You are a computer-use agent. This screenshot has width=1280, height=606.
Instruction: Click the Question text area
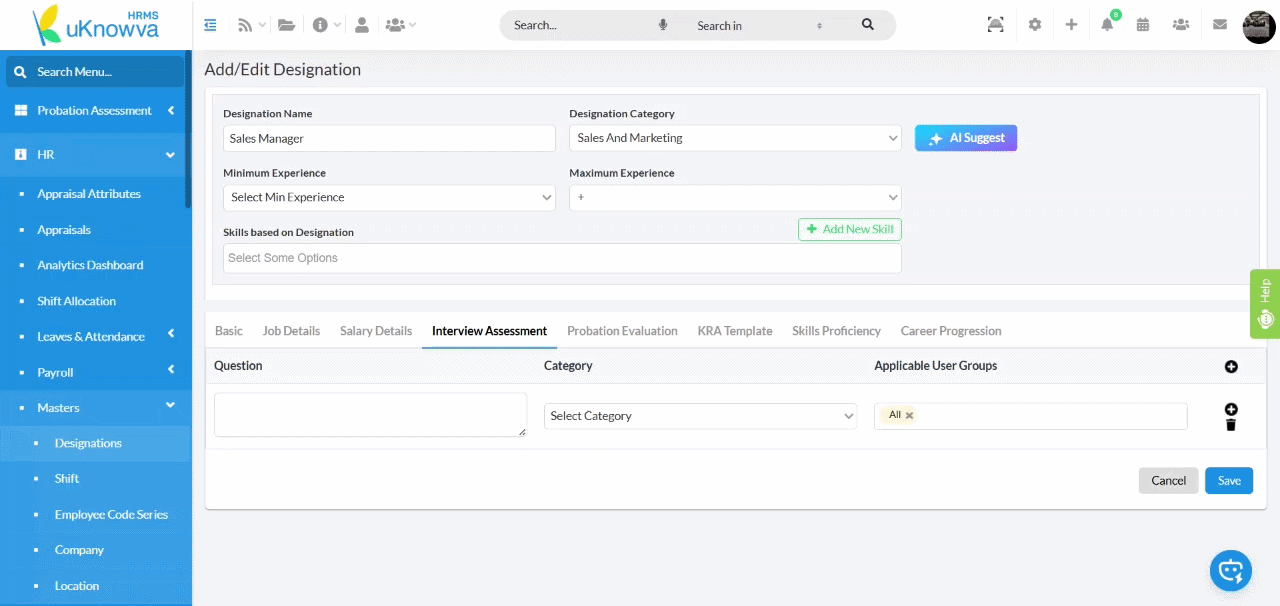pyautogui.click(x=370, y=415)
